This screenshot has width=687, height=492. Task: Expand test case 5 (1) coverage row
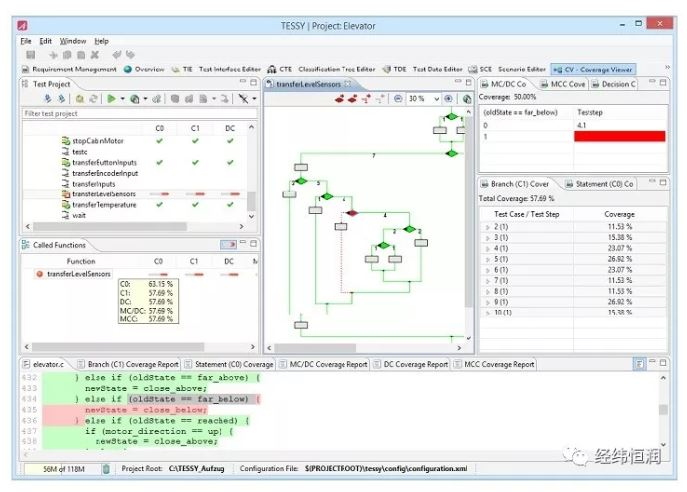pyautogui.click(x=488, y=259)
